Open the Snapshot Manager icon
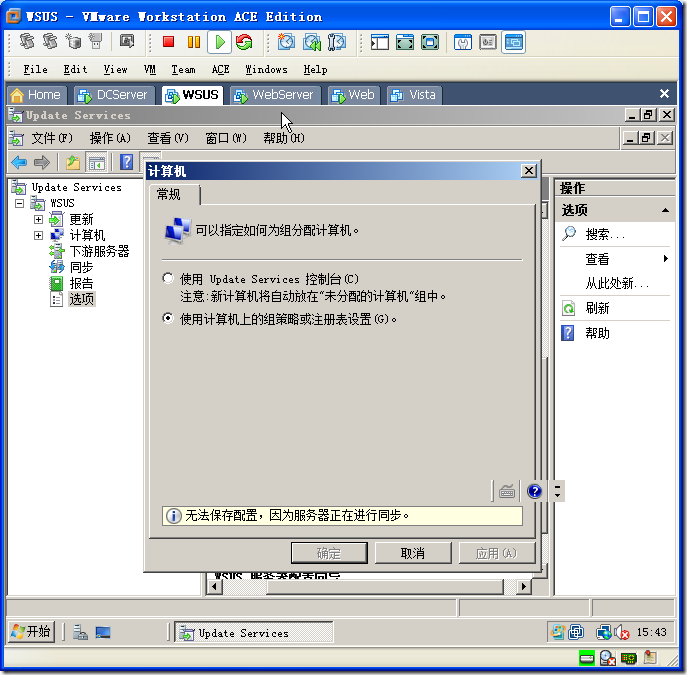Image resolution: width=687 pixels, height=675 pixels. point(336,42)
